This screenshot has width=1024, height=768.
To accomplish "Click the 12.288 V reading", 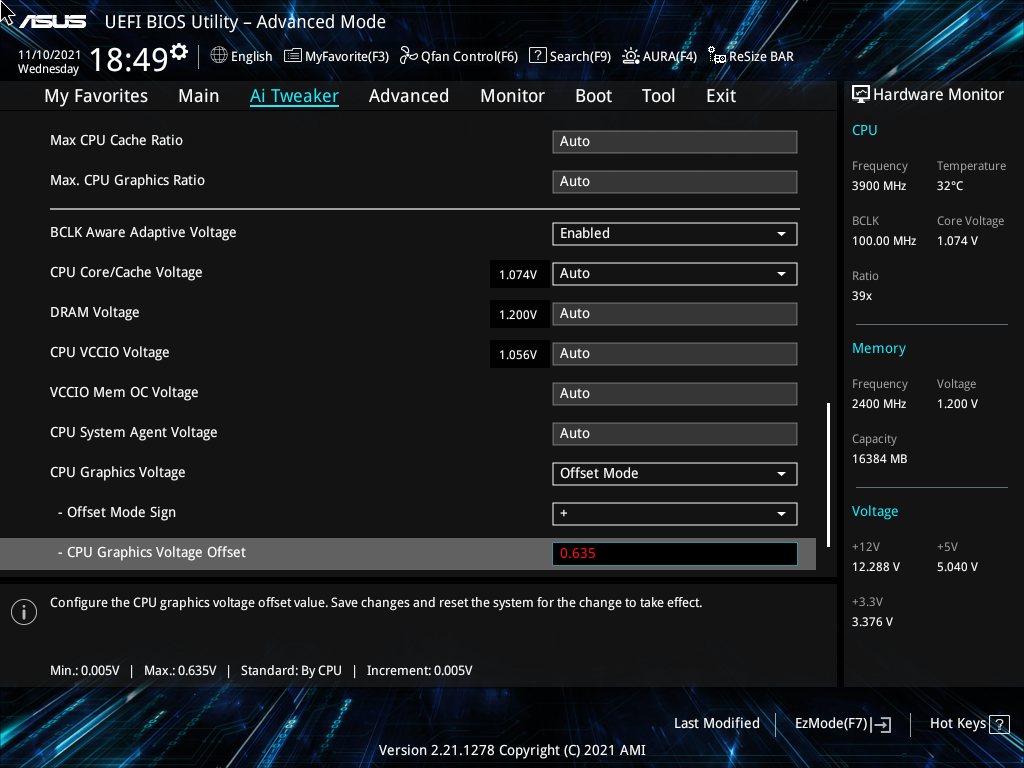I will point(876,567).
